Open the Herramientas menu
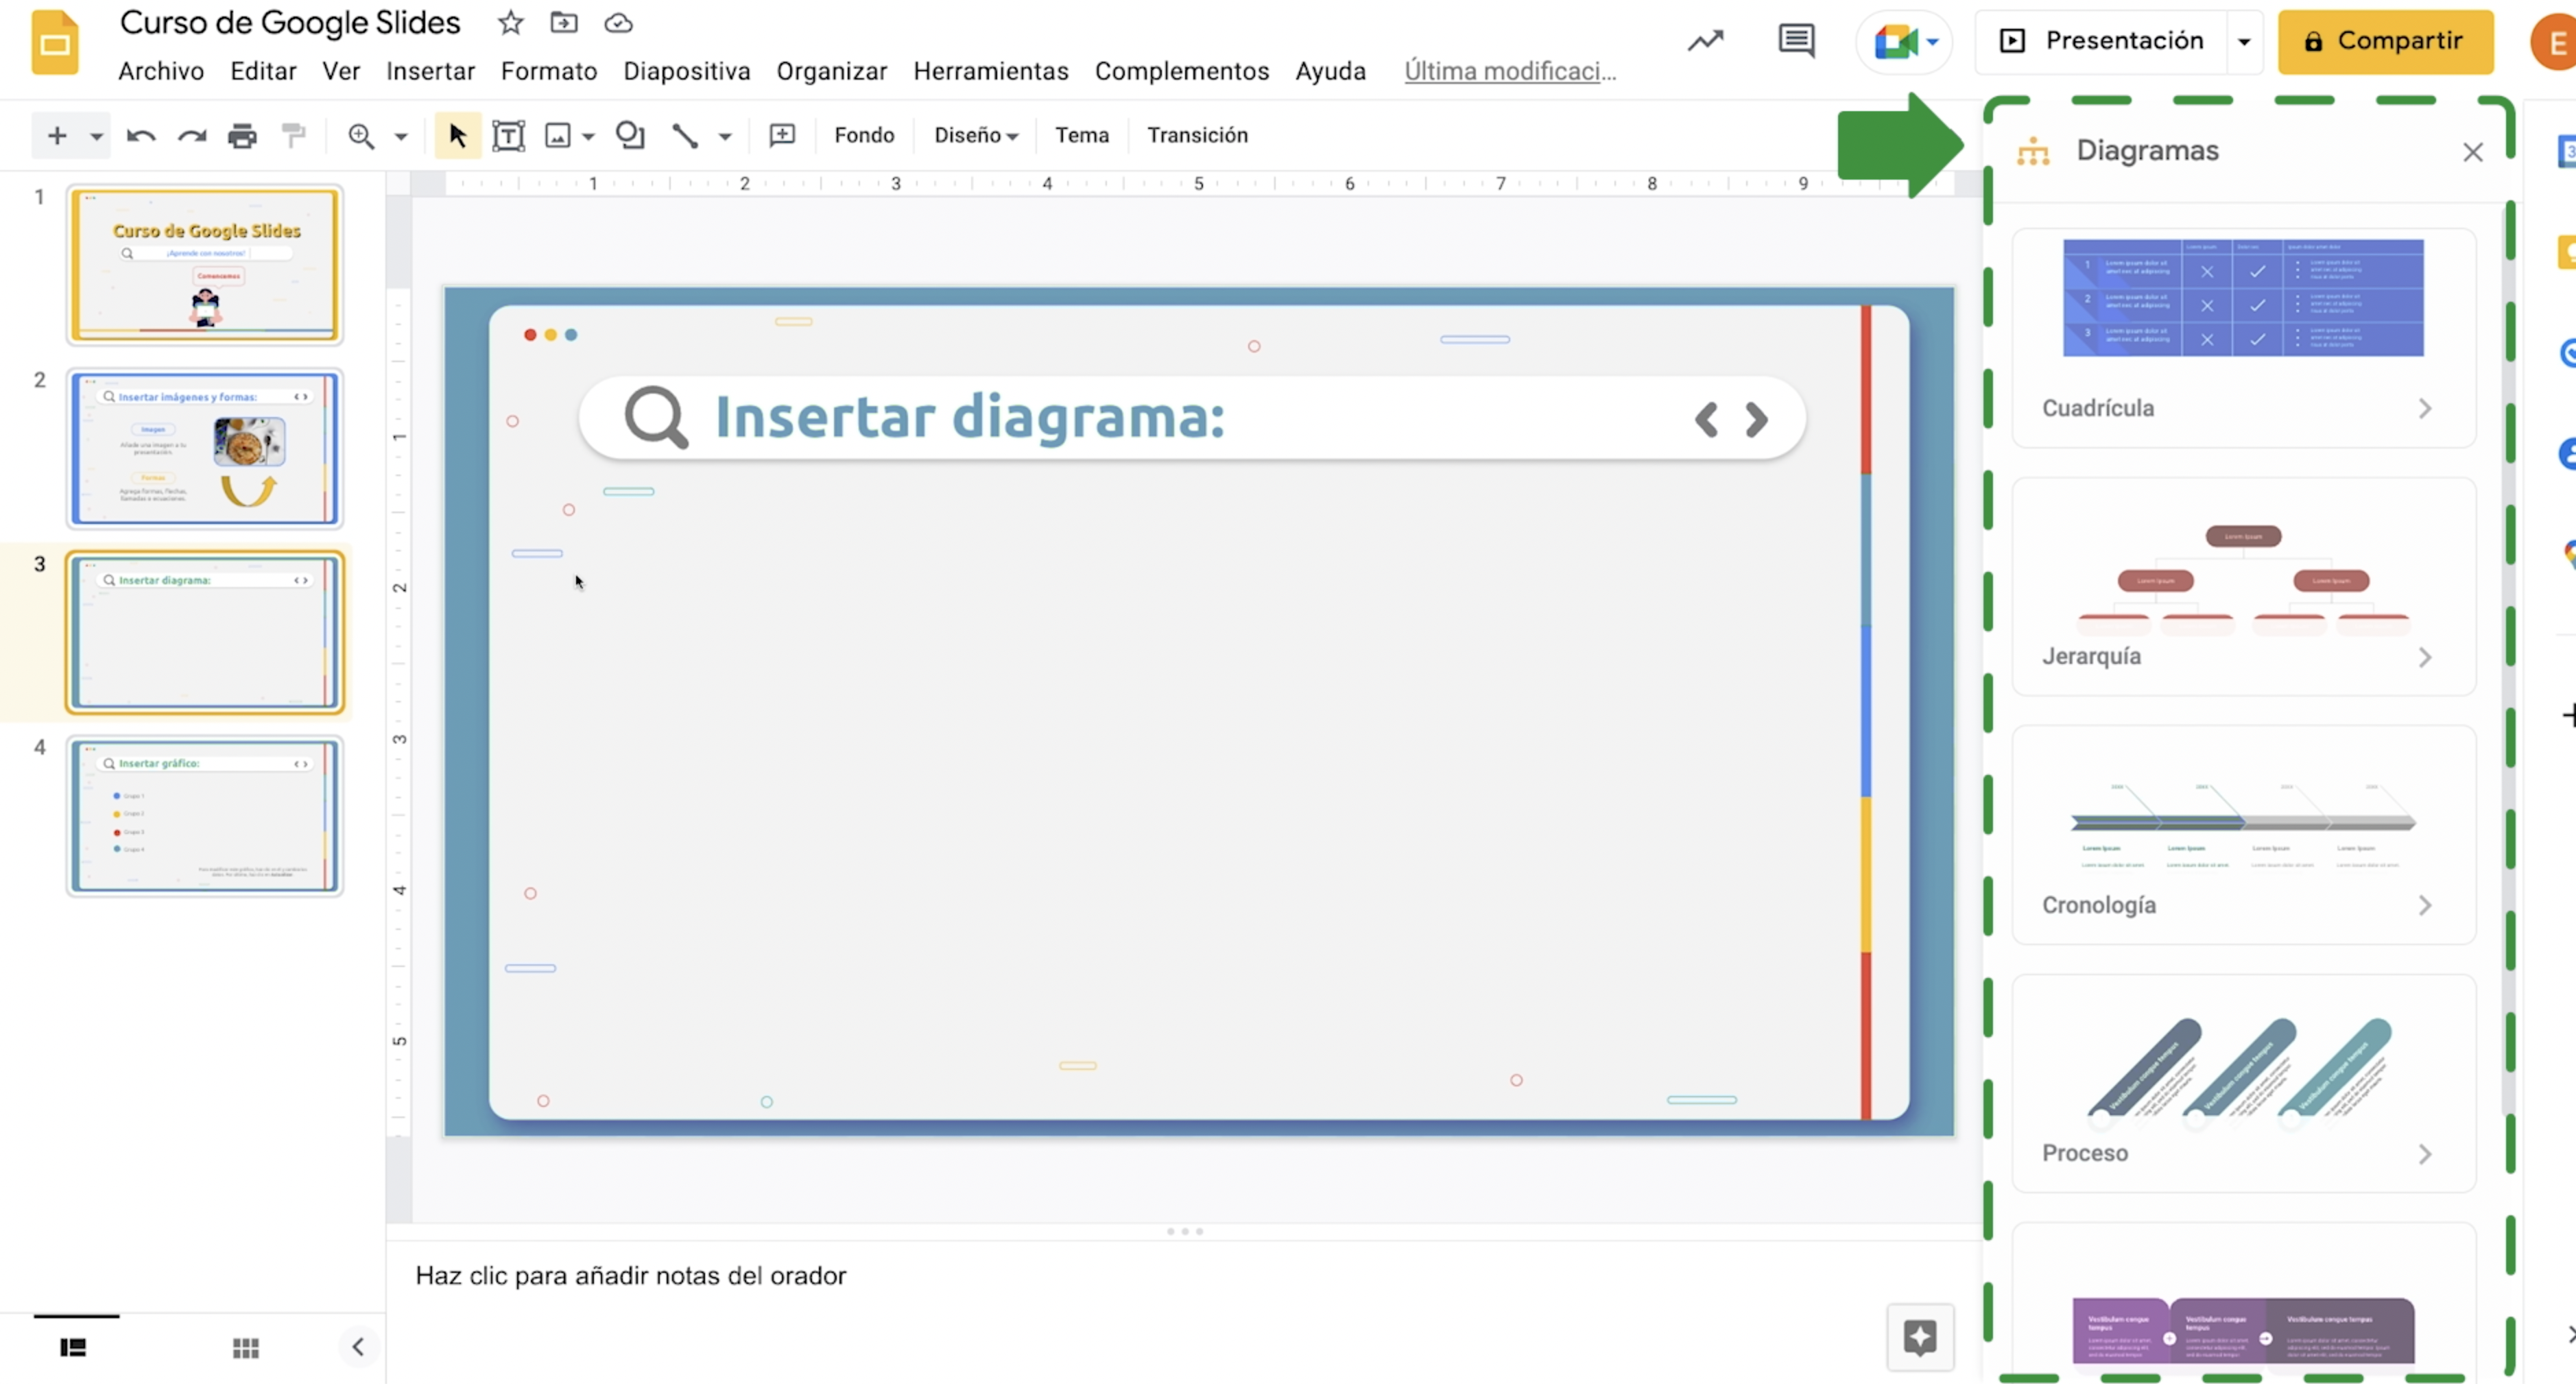2576x1384 pixels. (991, 70)
